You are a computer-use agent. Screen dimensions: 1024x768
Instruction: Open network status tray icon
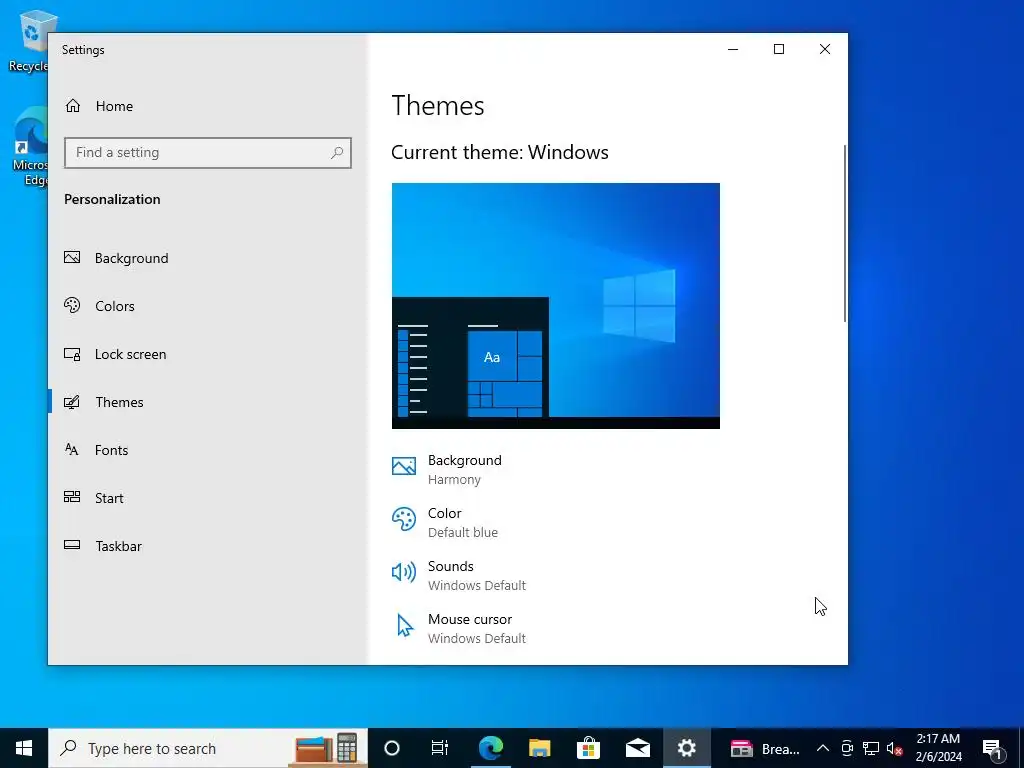click(871, 748)
